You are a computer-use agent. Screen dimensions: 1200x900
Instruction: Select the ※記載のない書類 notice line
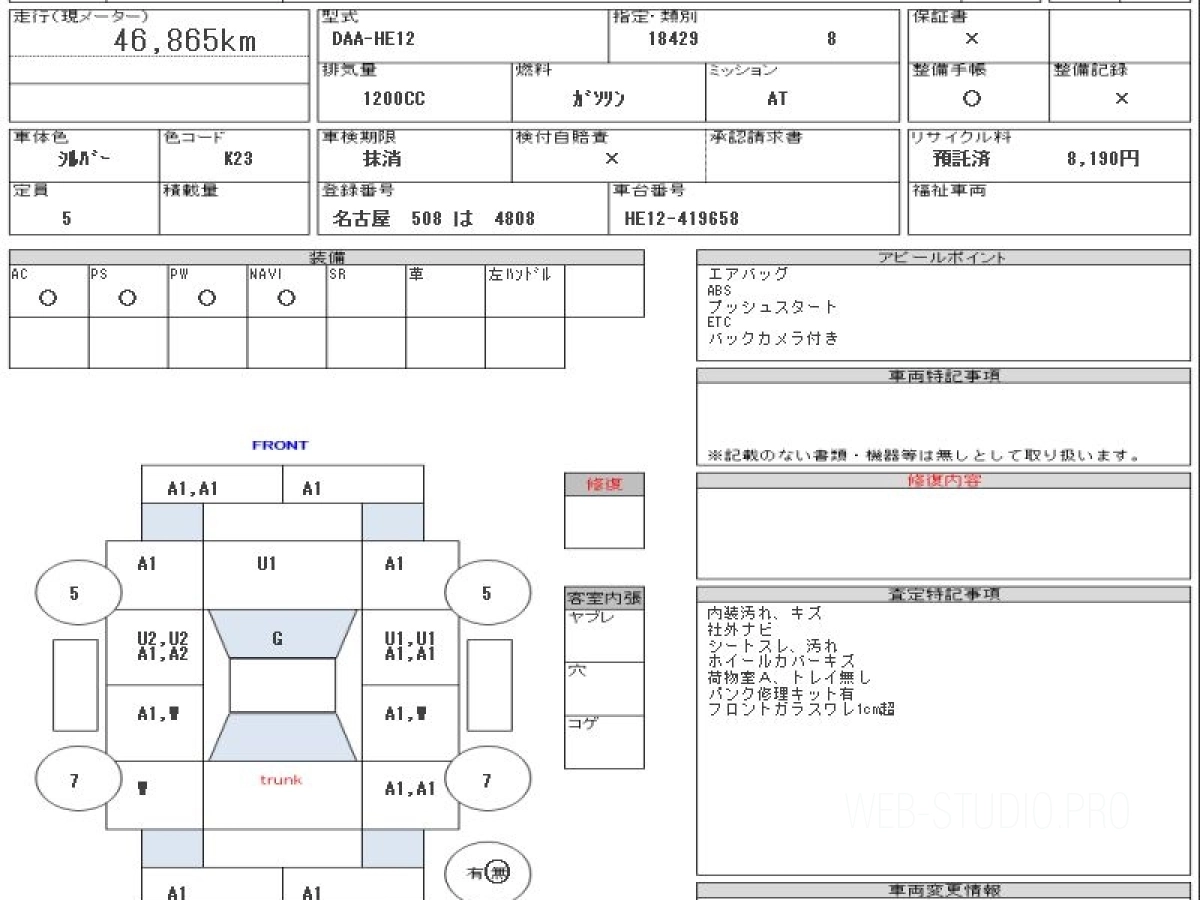pos(924,455)
